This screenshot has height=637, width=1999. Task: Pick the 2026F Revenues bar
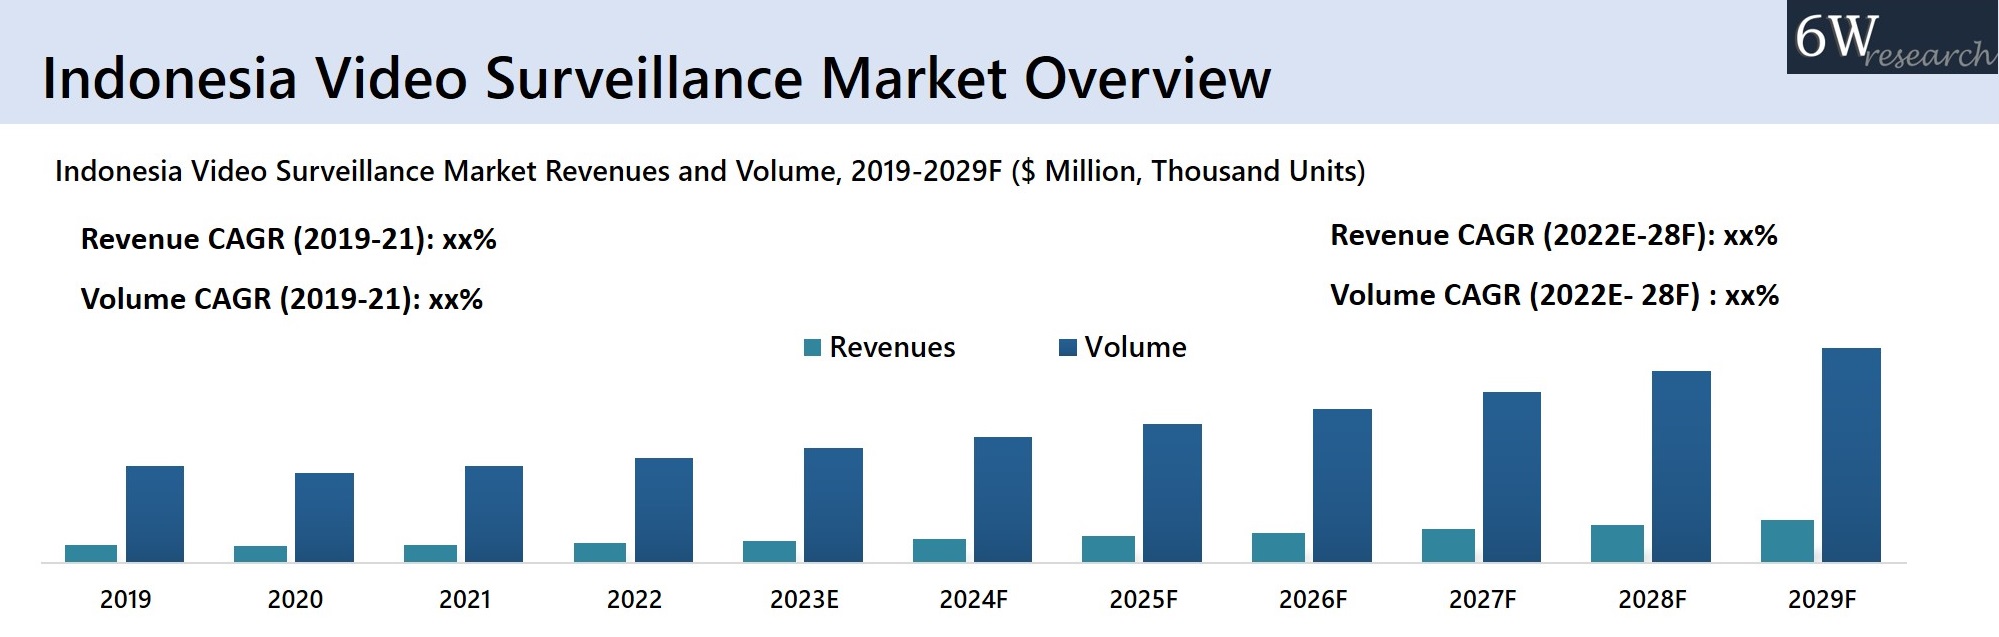(1278, 547)
